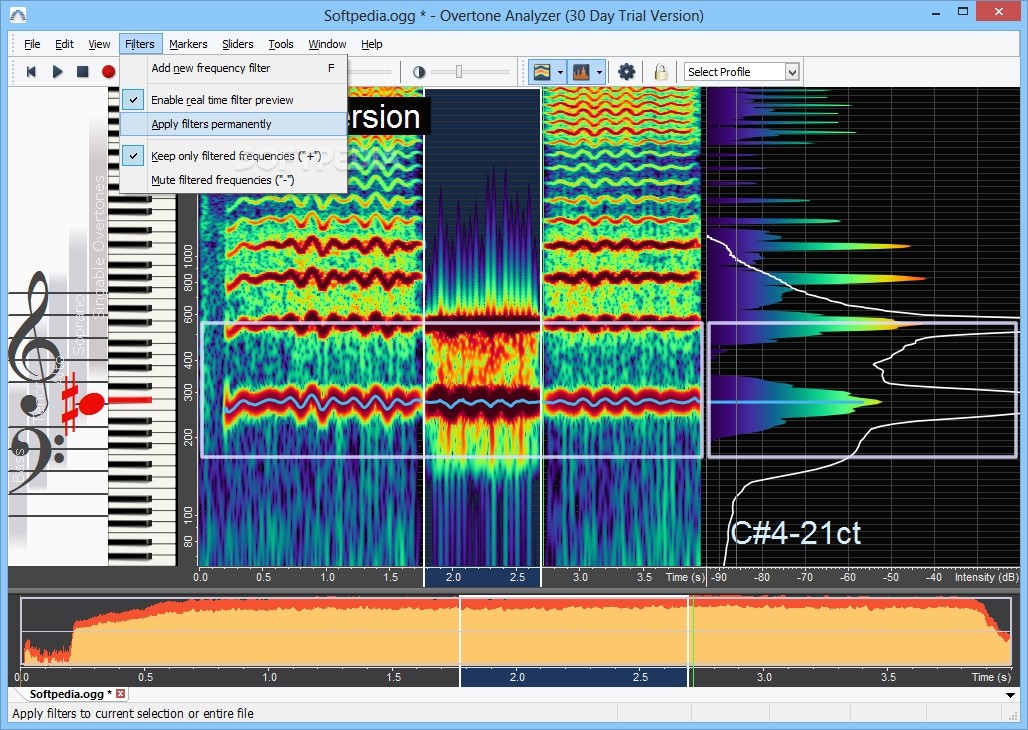Select Apply filters permanently
1028x730 pixels.
[233, 124]
